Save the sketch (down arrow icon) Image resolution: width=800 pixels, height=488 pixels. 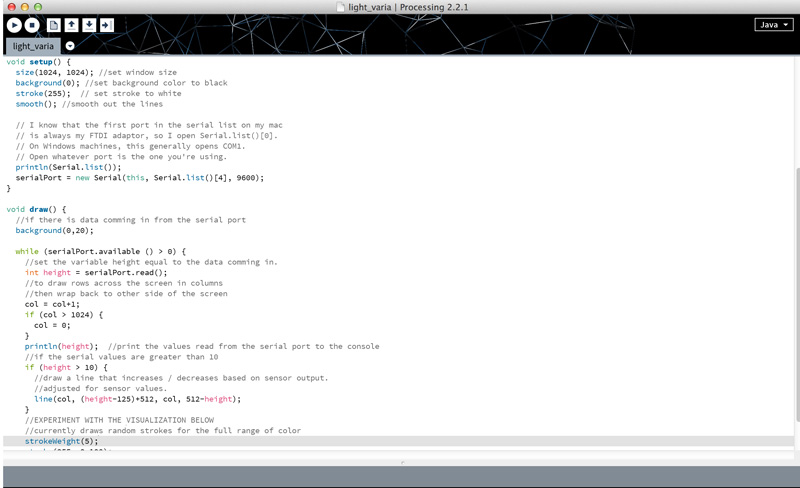(x=89, y=25)
